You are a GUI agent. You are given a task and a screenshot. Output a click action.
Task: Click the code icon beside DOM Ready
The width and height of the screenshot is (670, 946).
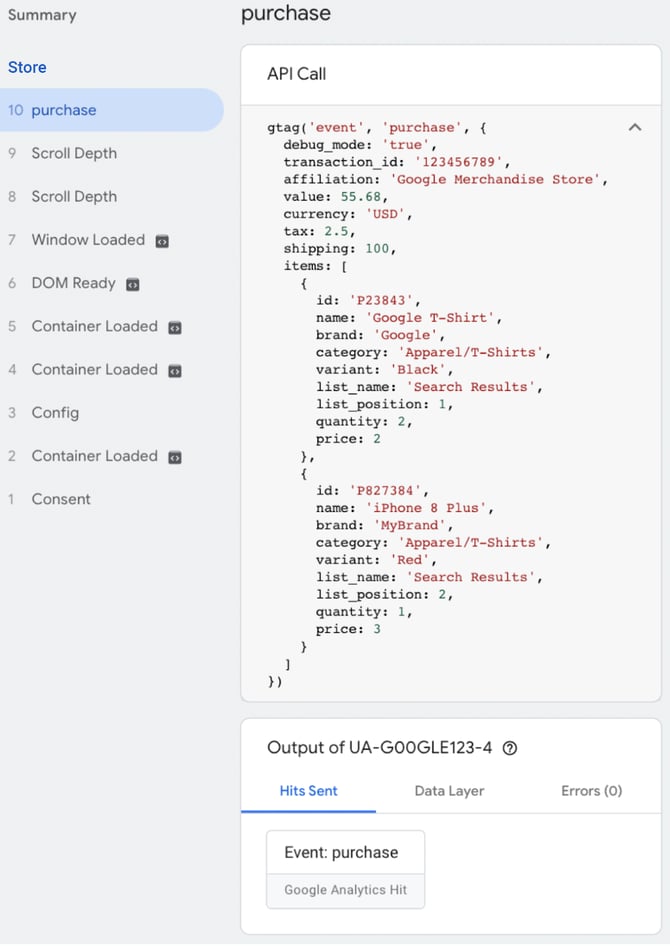coord(133,284)
